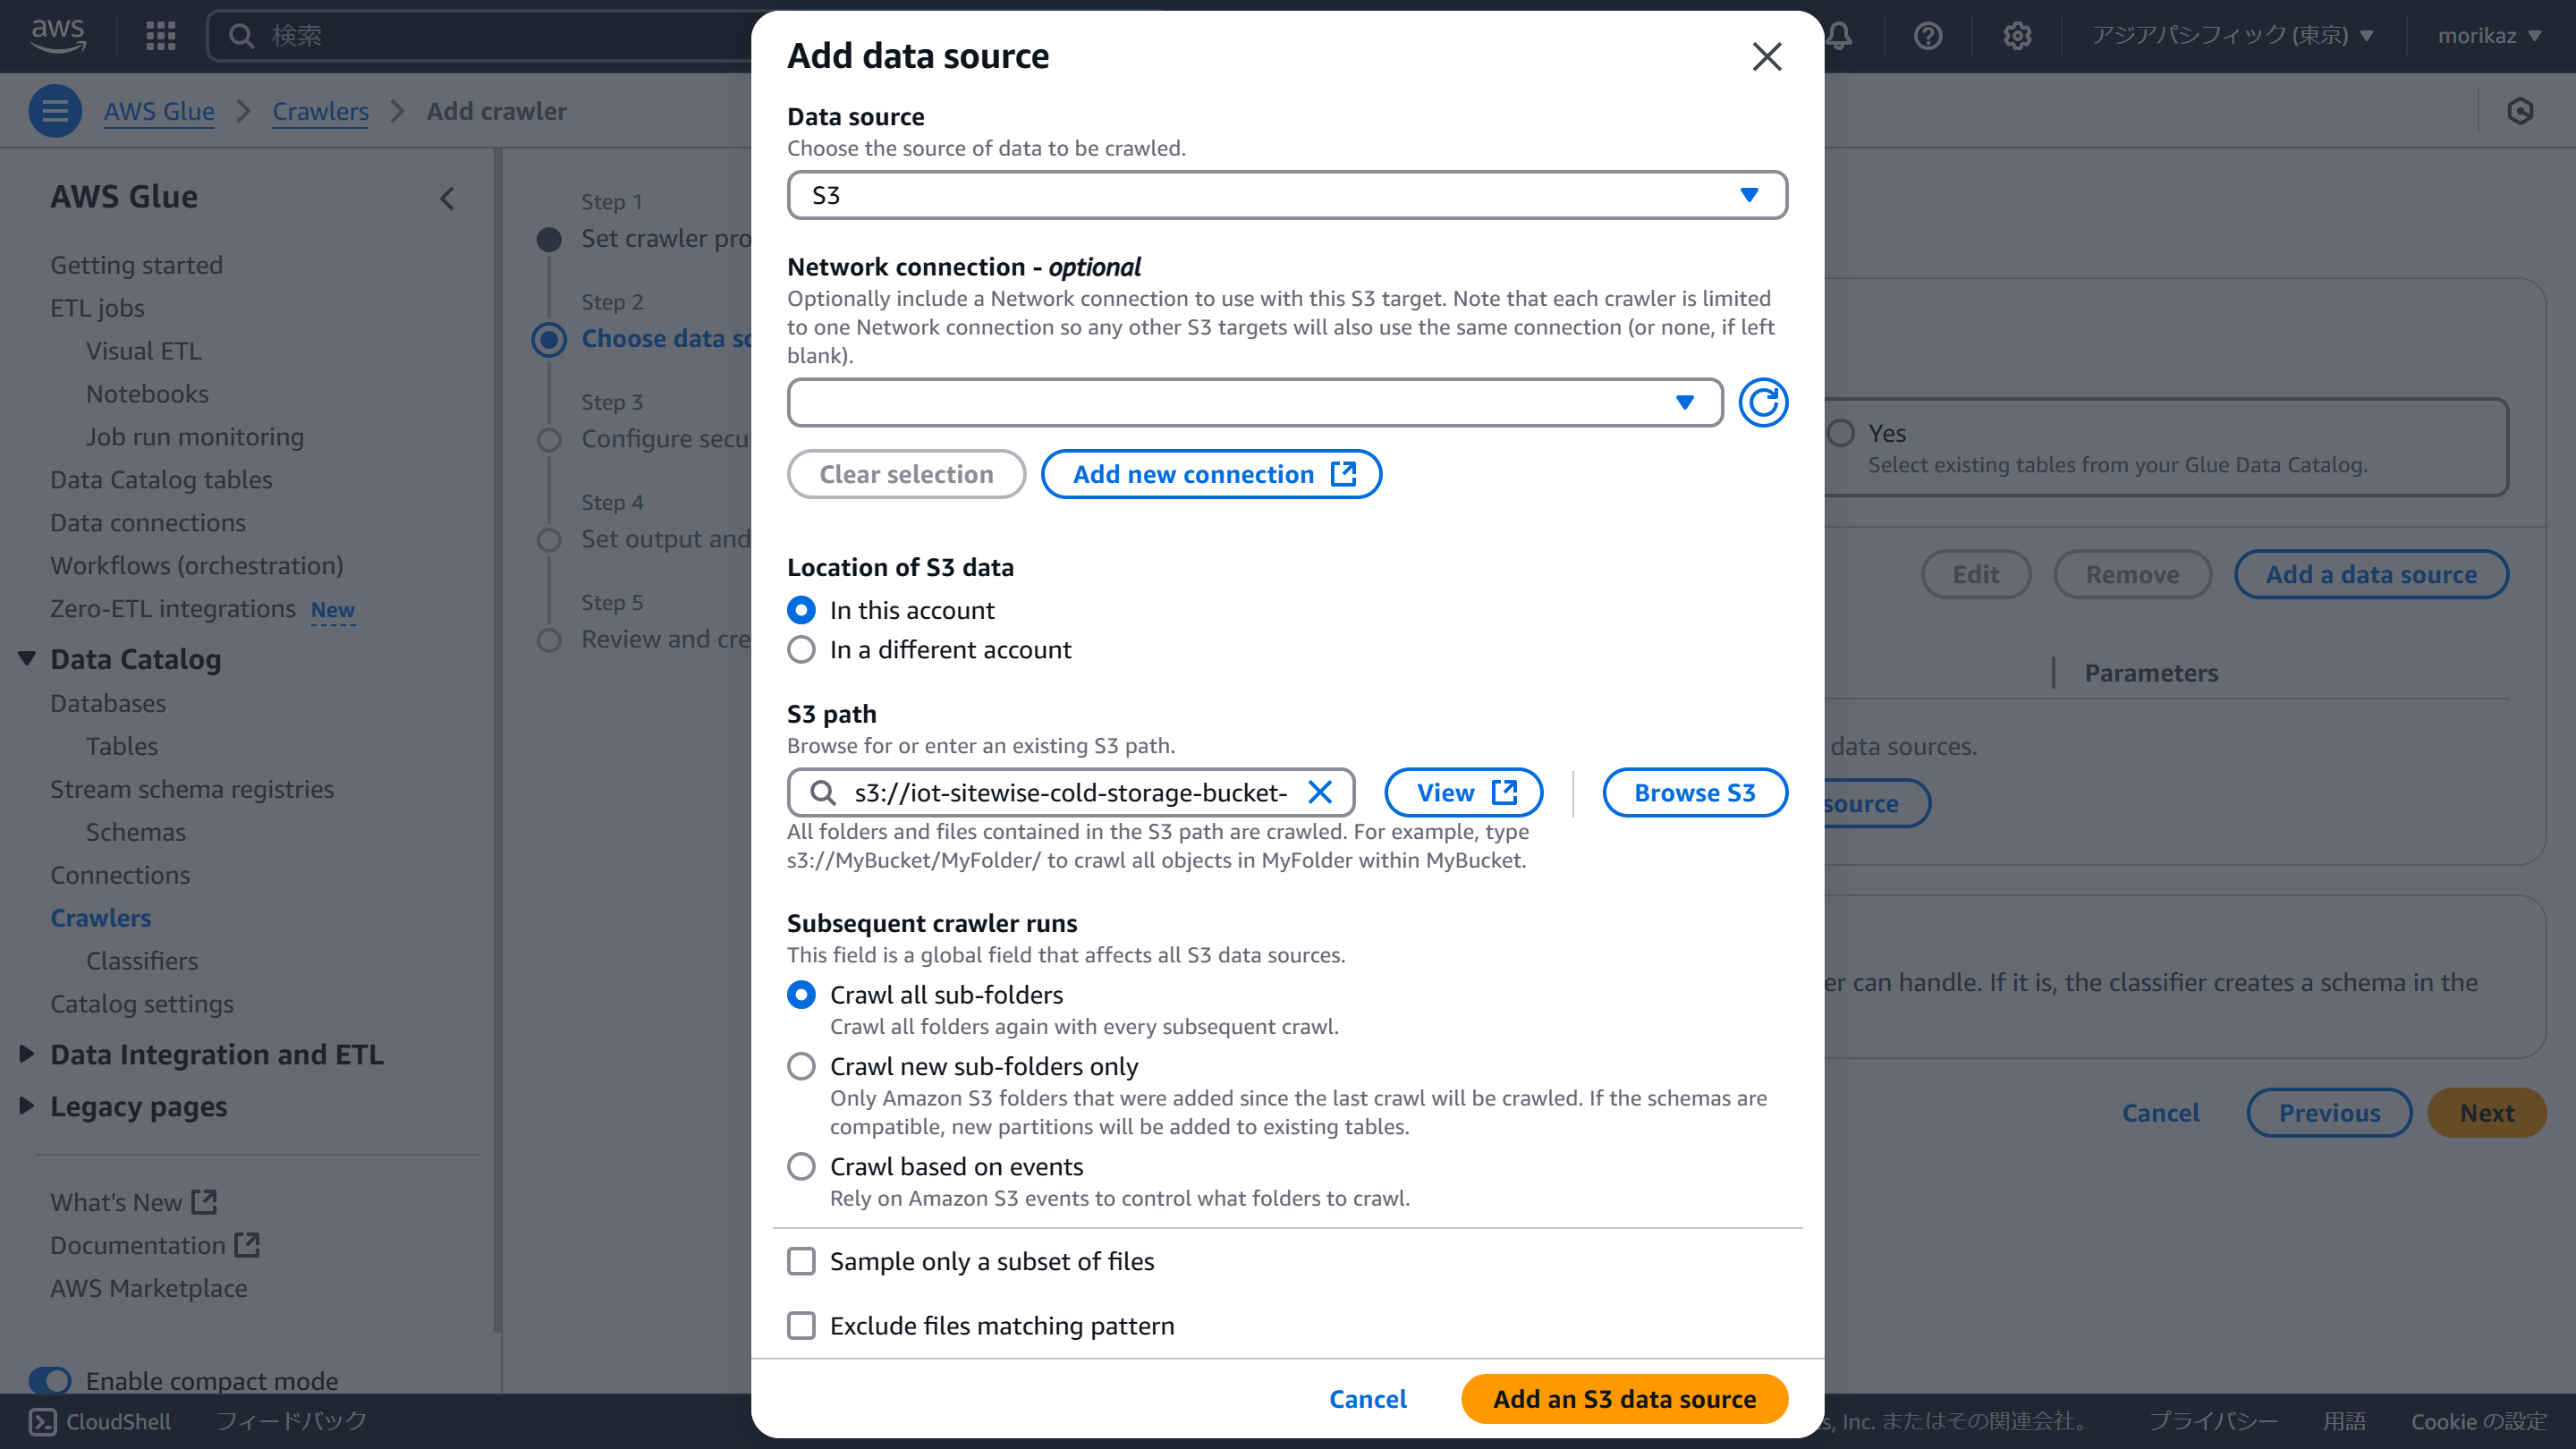Screen dimensions: 2576x1449
Task: Open the Data source S3 dropdown
Action: pos(1287,195)
